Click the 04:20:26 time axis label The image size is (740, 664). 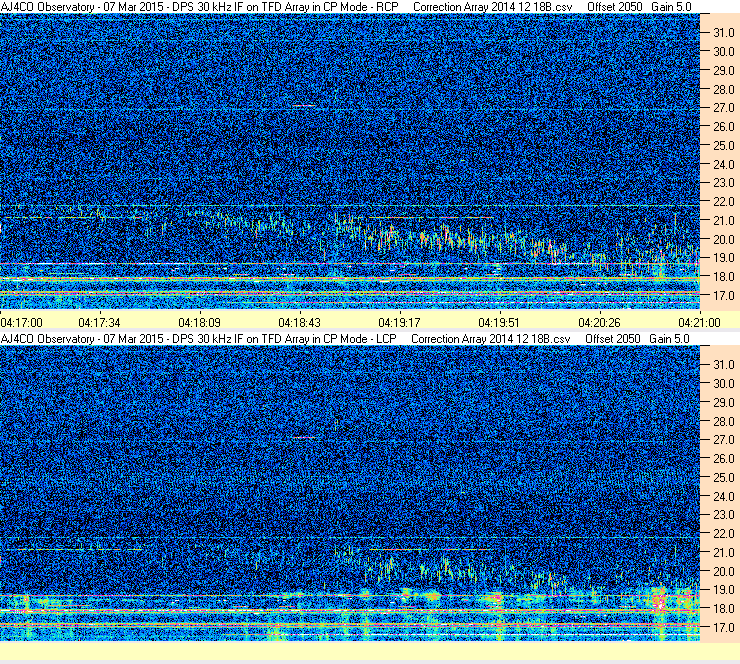click(x=599, y=323)
